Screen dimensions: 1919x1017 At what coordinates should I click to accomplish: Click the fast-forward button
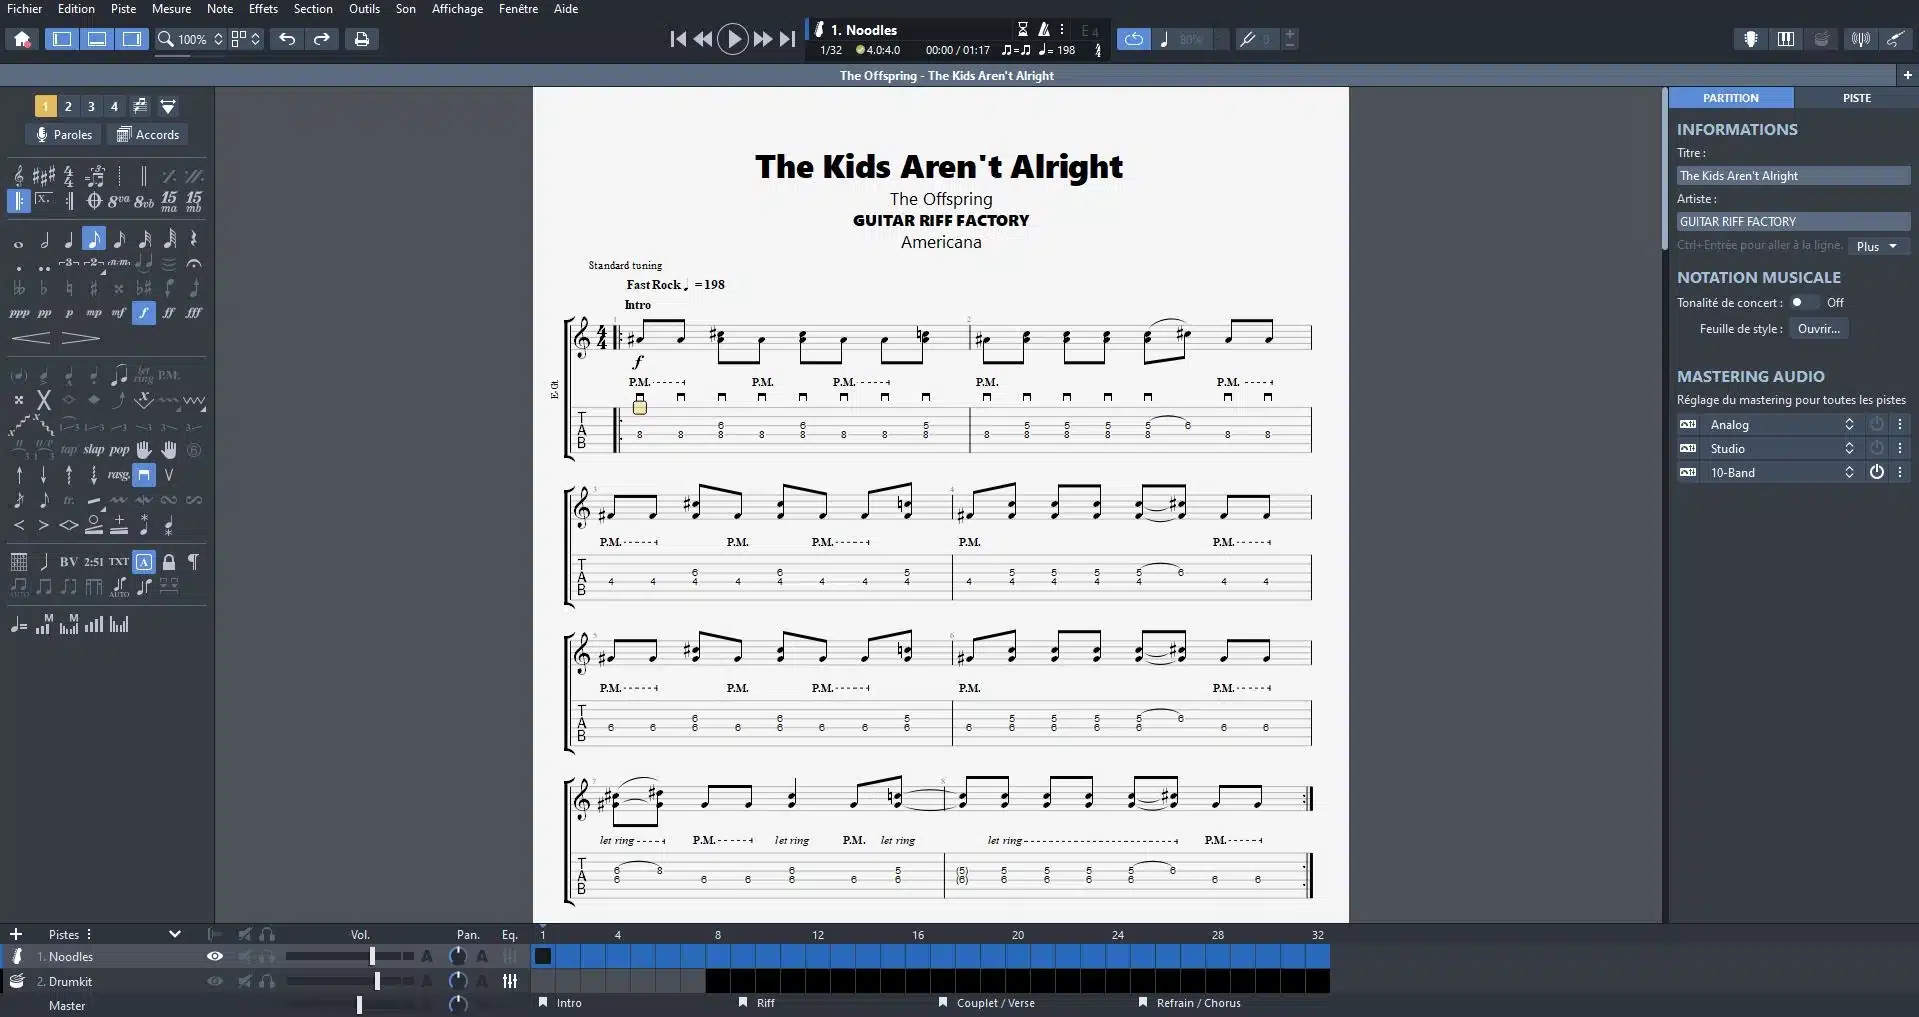[x=762, y=39]
